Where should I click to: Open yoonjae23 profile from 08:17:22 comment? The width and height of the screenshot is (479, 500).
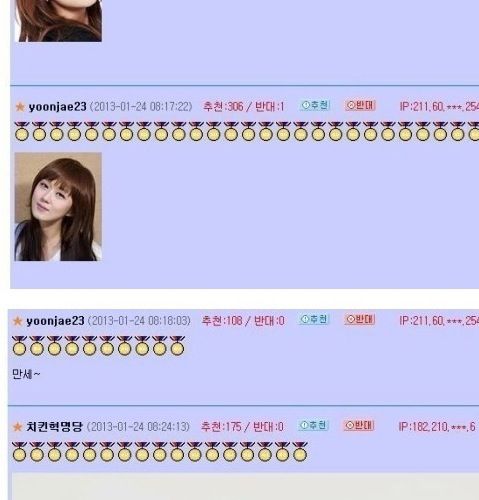pyautogui.click(x=57, y=107)
